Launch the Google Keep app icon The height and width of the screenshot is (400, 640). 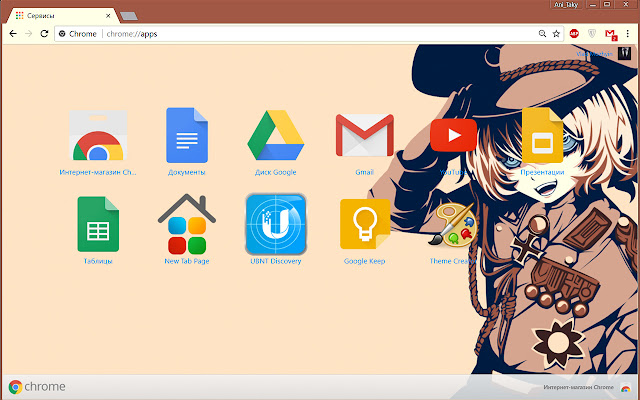(364, 224)
